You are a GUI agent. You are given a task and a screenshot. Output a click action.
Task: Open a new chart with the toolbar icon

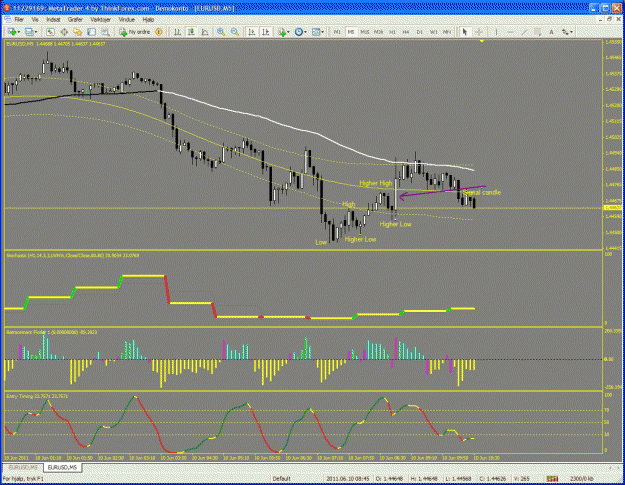click(12, 32)
